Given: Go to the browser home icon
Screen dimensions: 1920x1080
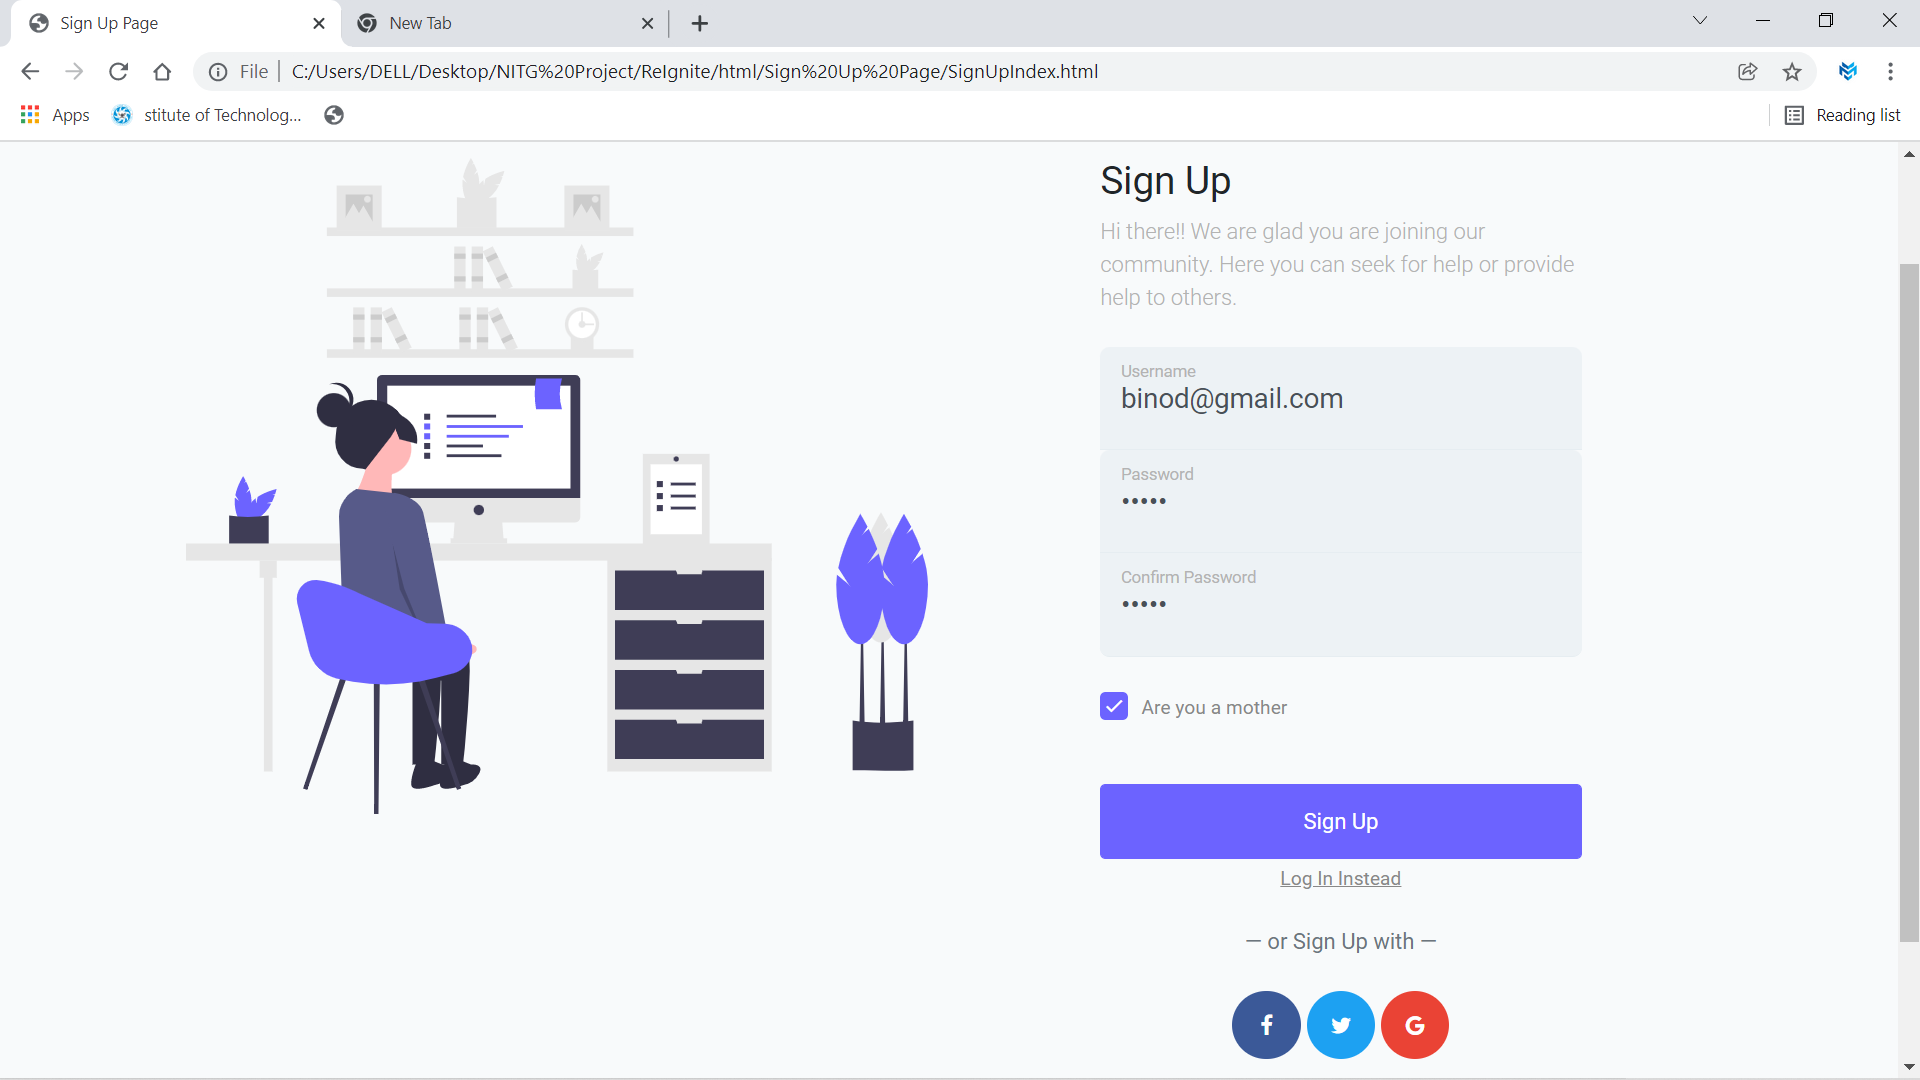Looking at the screenshot, I should pos(162,72).
